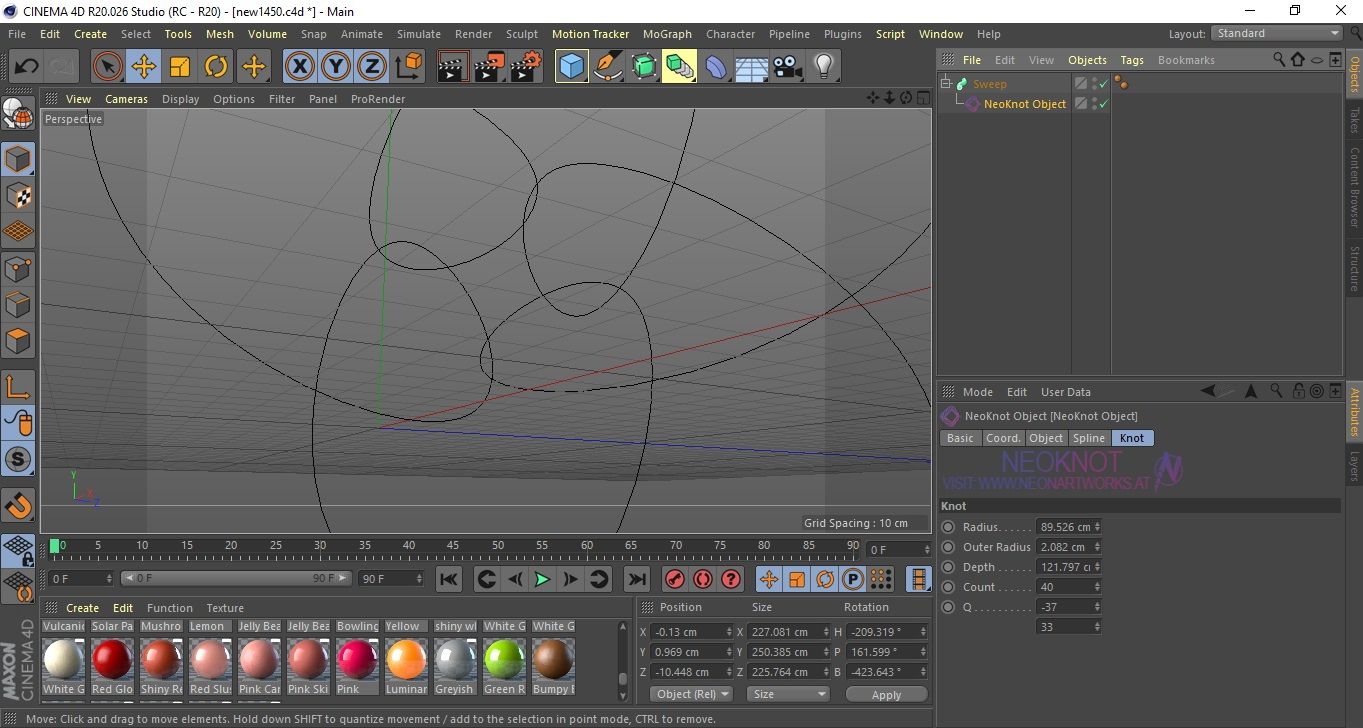Add a Camera object from toolbar
This screenshot has width=1363, height=728.
point(788,67)
